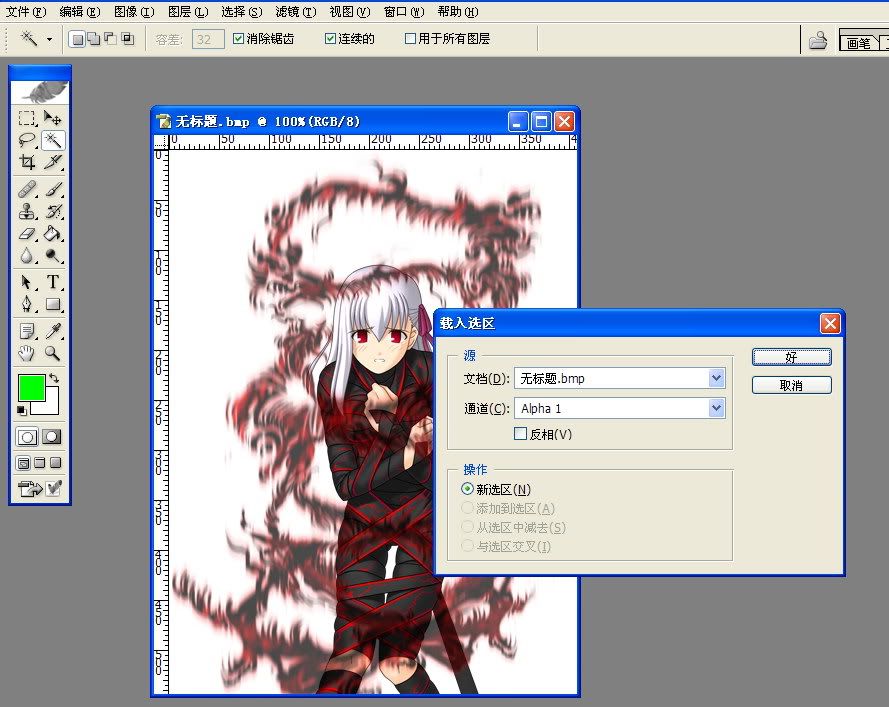Open the 文件(F) menu
This screenshot has height=707, width=889.
[x=26, y=11]
